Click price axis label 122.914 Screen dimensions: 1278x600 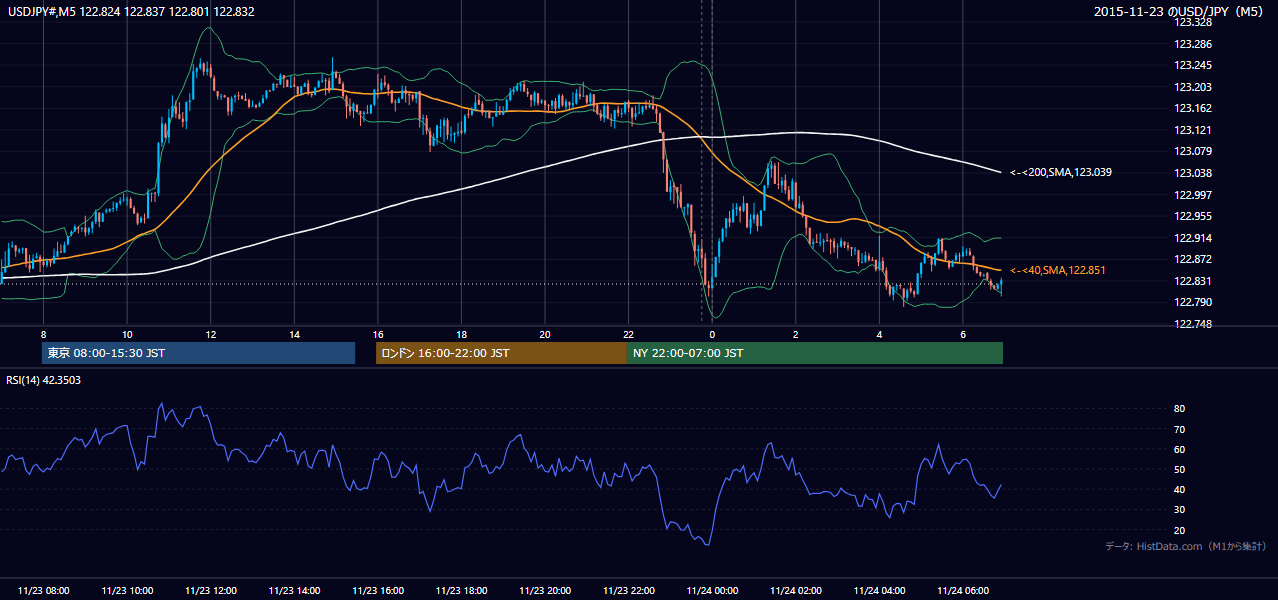[1194, 237]
